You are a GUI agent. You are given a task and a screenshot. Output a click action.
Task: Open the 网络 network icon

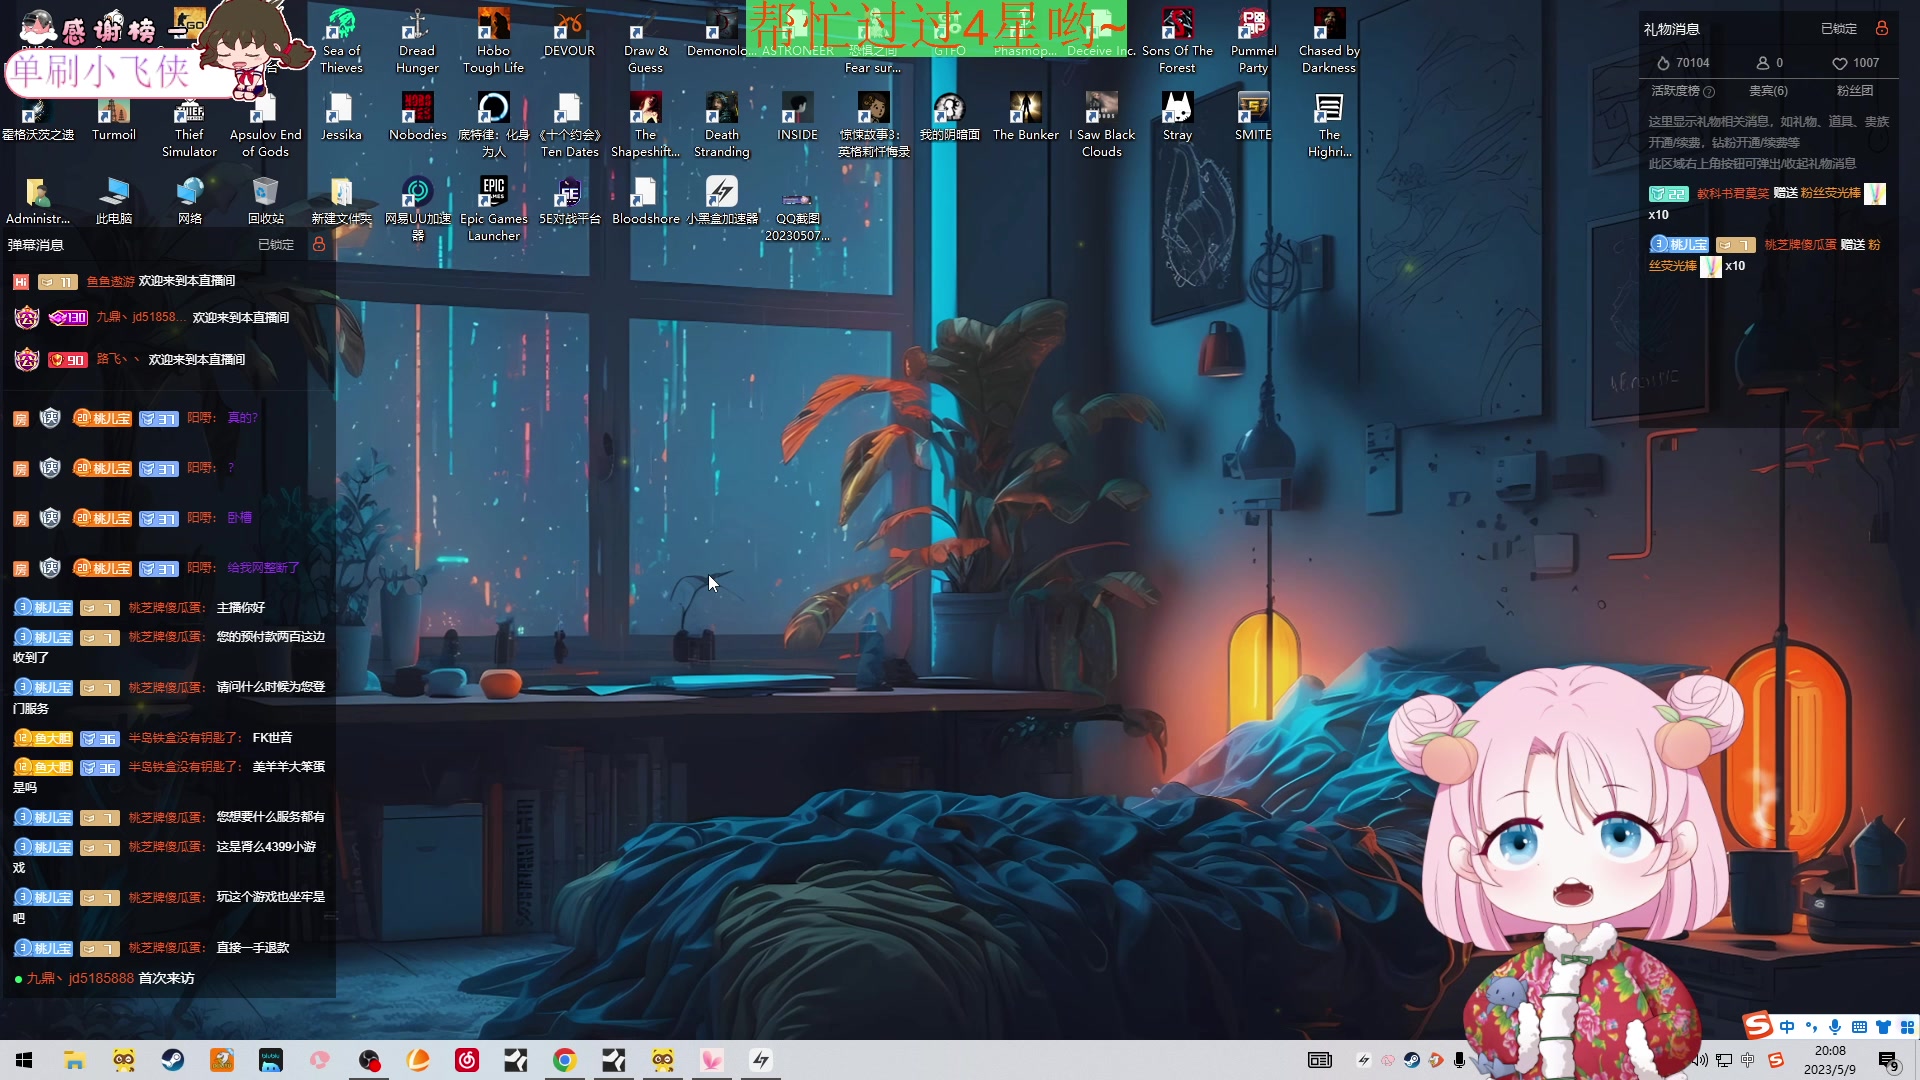click(x=189, y=201)
